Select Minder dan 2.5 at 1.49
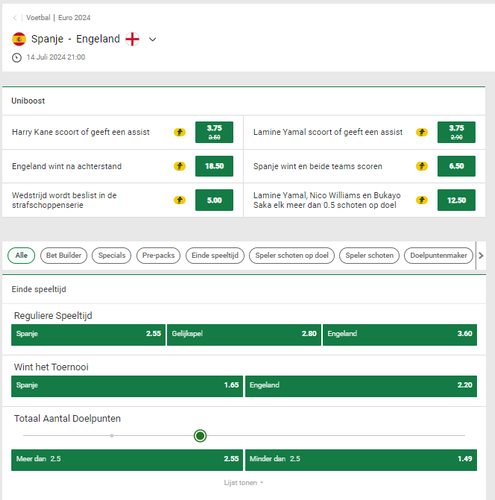The height and width of the screenshot is (500, 495). [x=361, y=460]
